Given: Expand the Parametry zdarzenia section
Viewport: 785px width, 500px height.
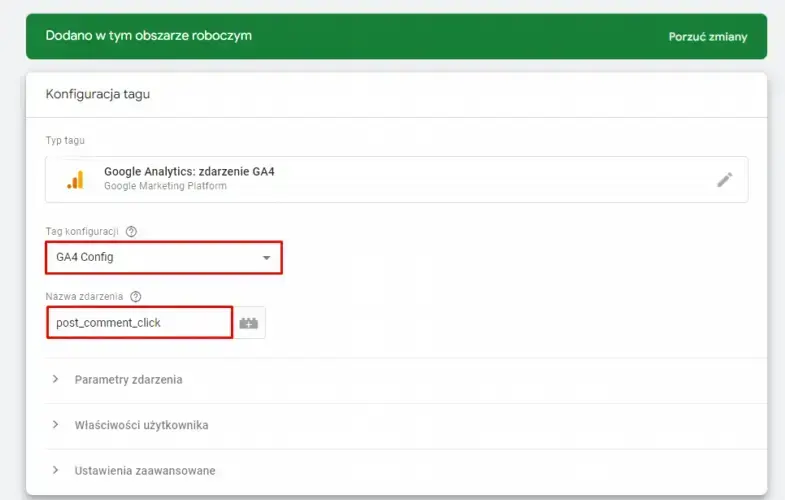Looking at the screenshot, I should click(x=128, y=380).
